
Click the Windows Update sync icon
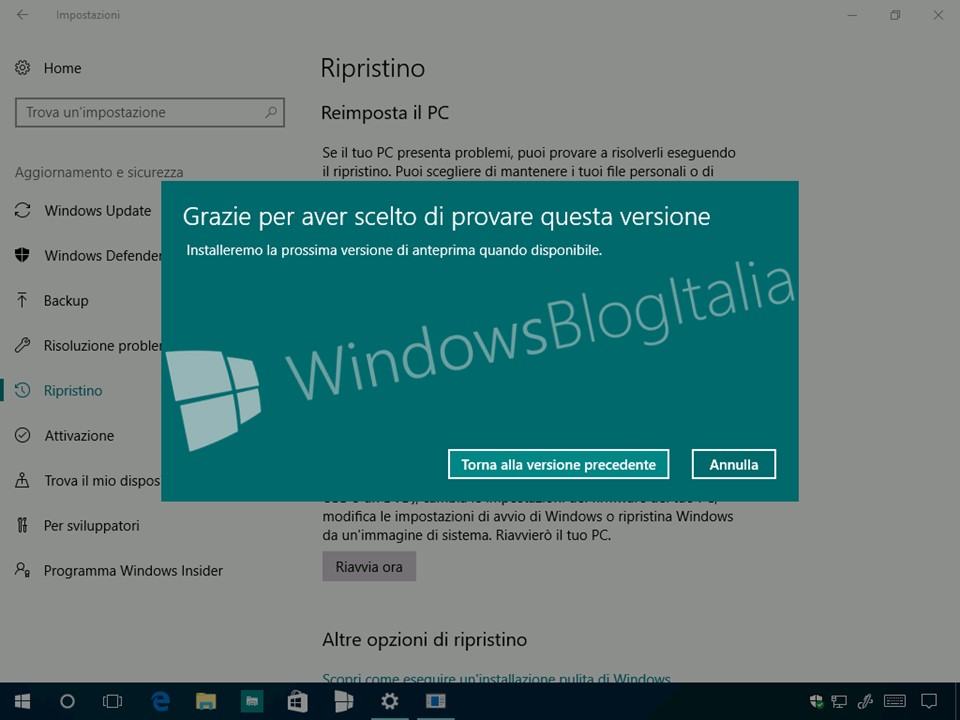(23, 211)
